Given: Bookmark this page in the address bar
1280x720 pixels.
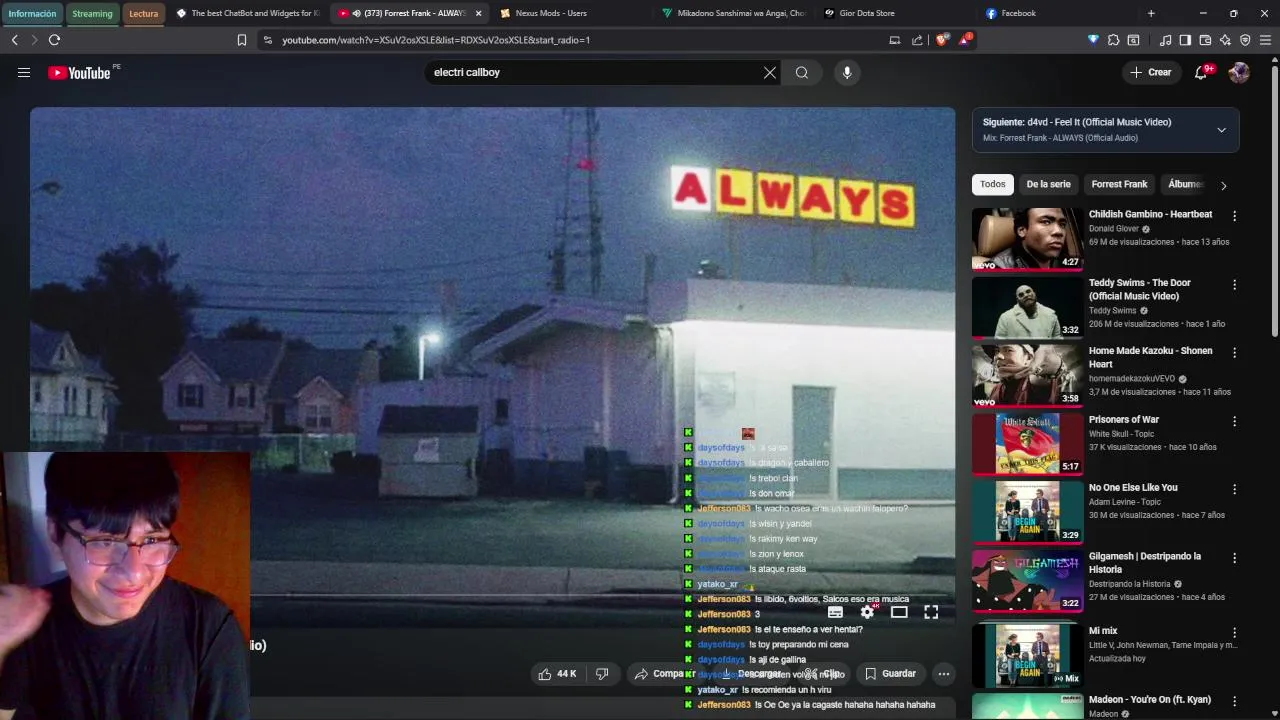Looking at the screenshot, I should 242,40.
